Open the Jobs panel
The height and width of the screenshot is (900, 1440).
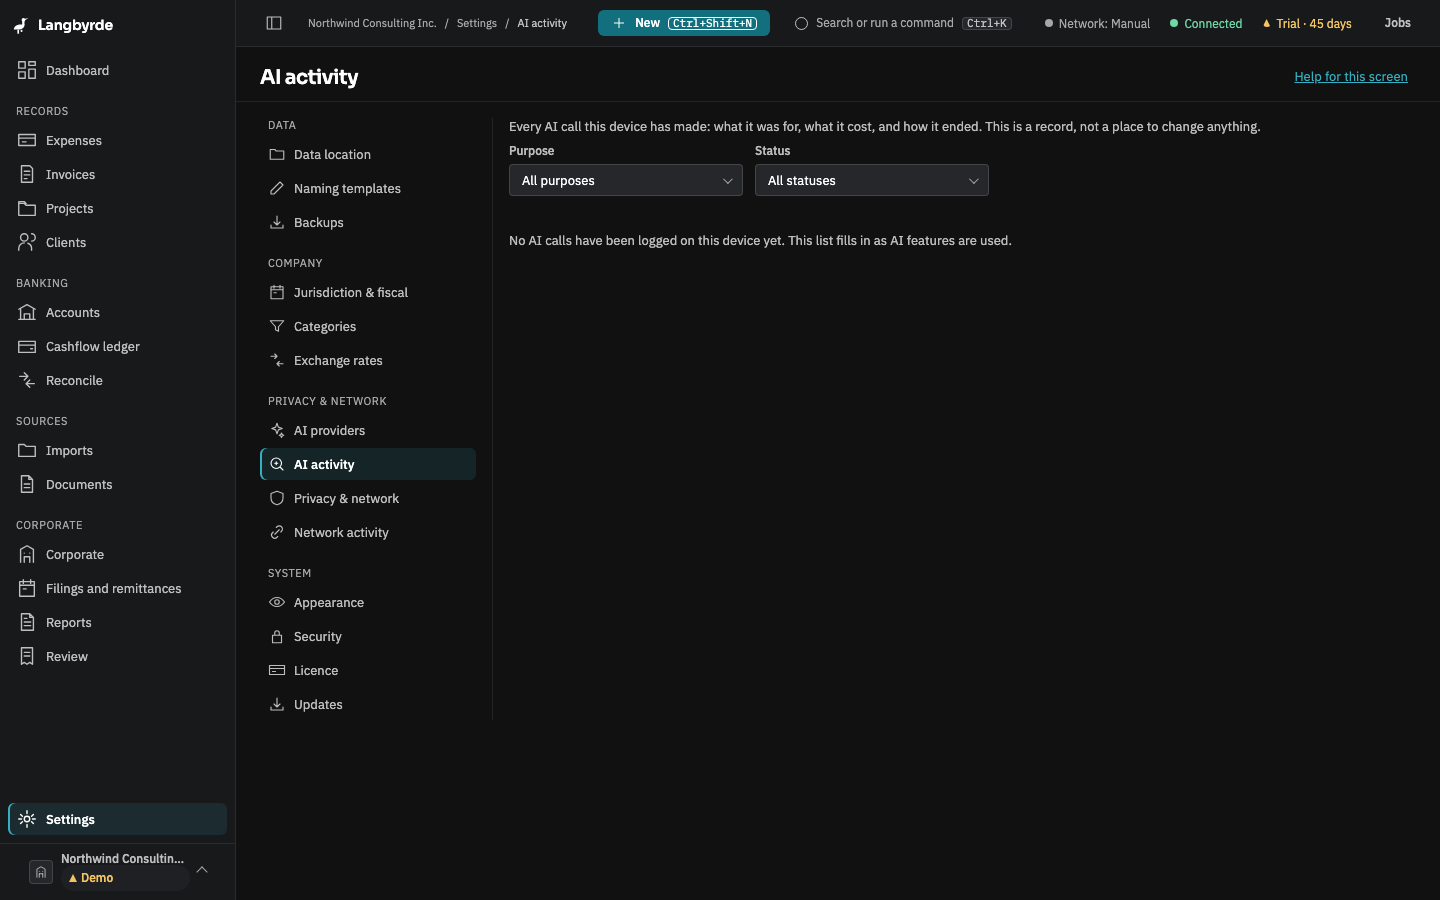coord(1398,23)
